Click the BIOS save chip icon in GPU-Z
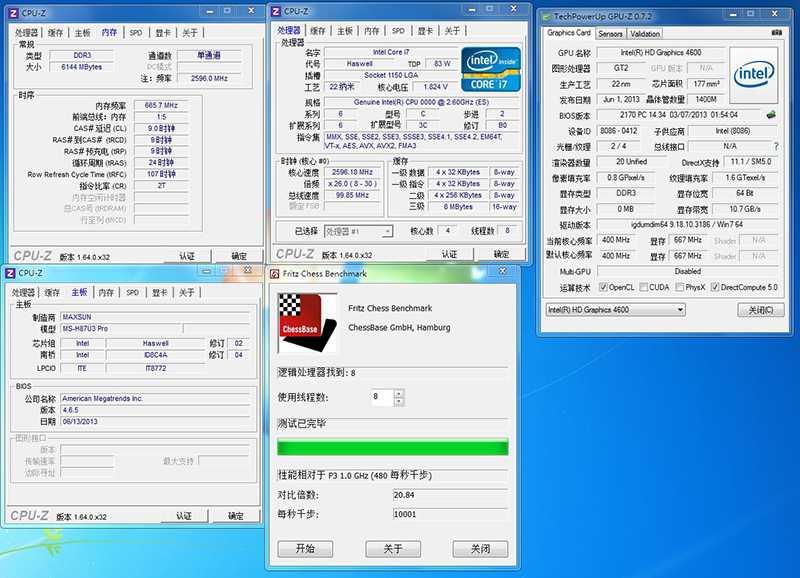The height and width of the screenshot is (578, 800). tap(771, 115)
